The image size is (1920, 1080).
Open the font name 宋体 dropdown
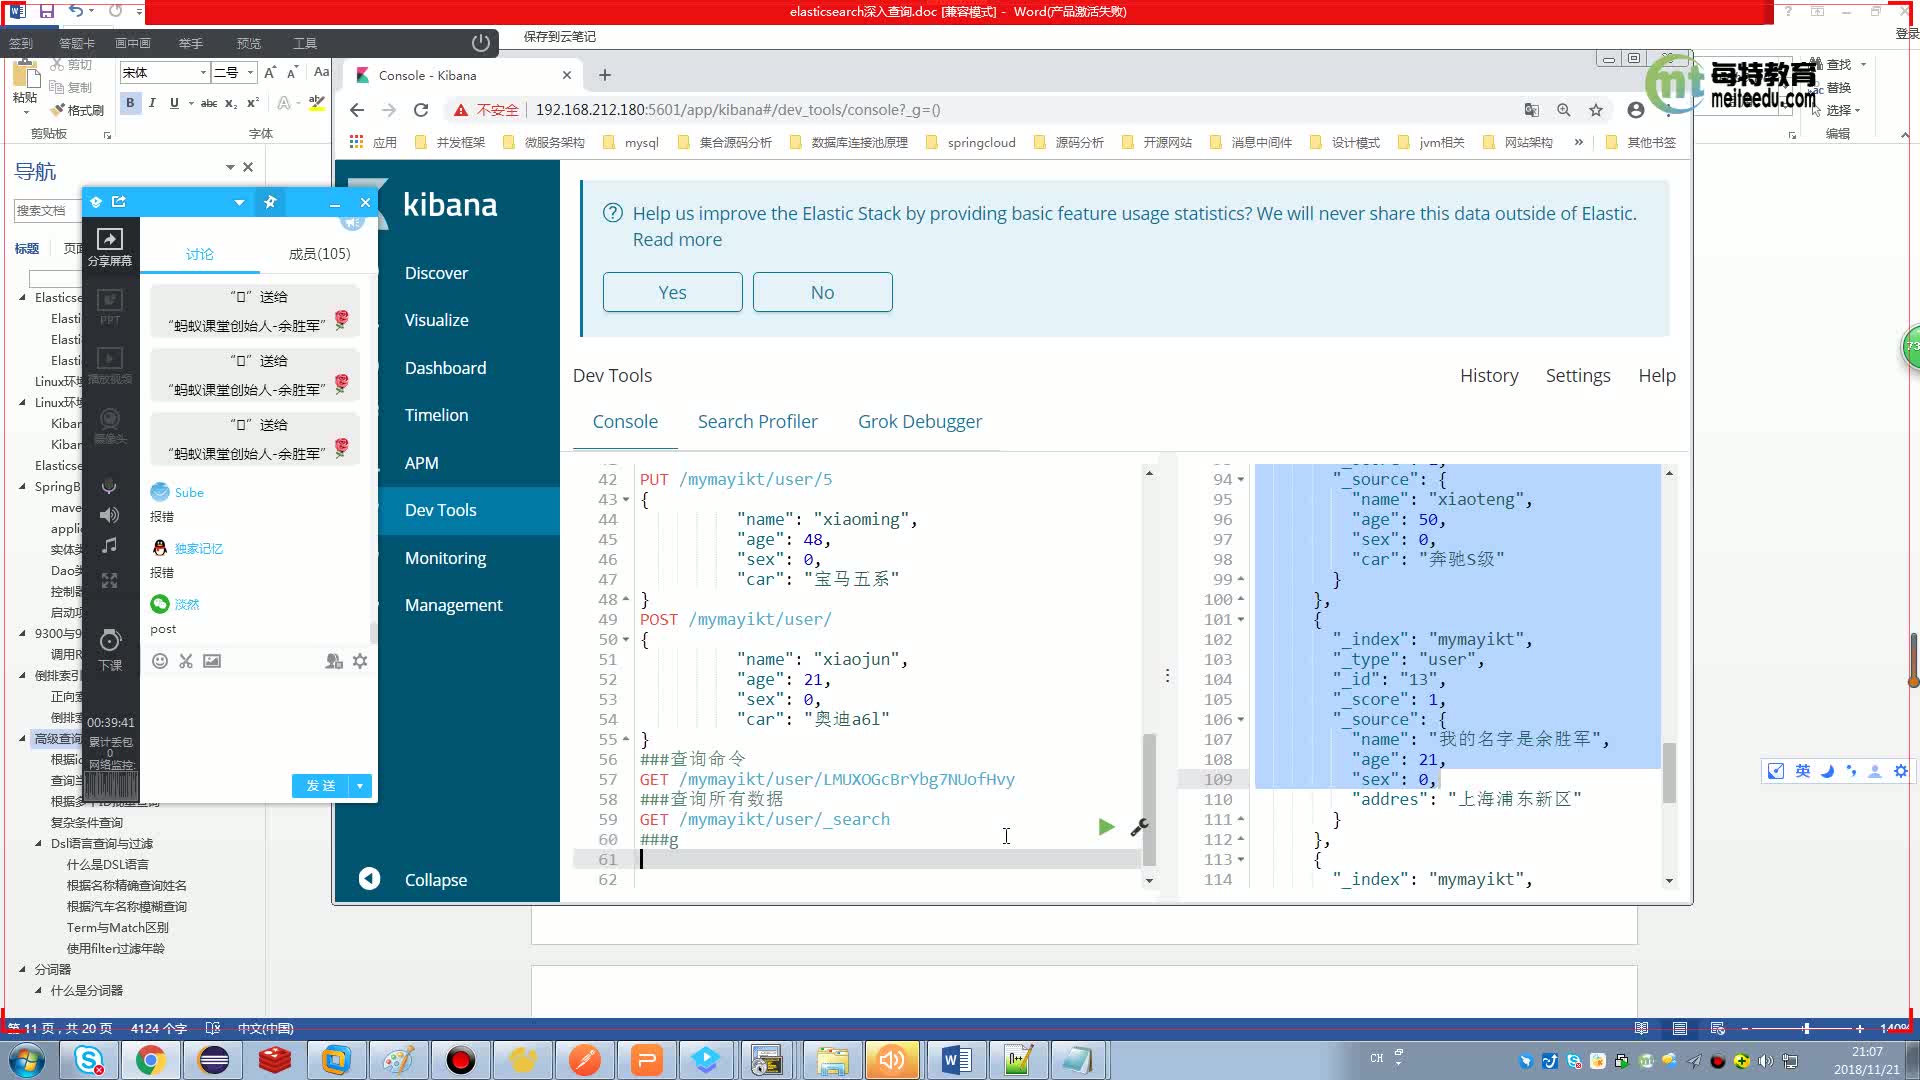tap(203, 72)
